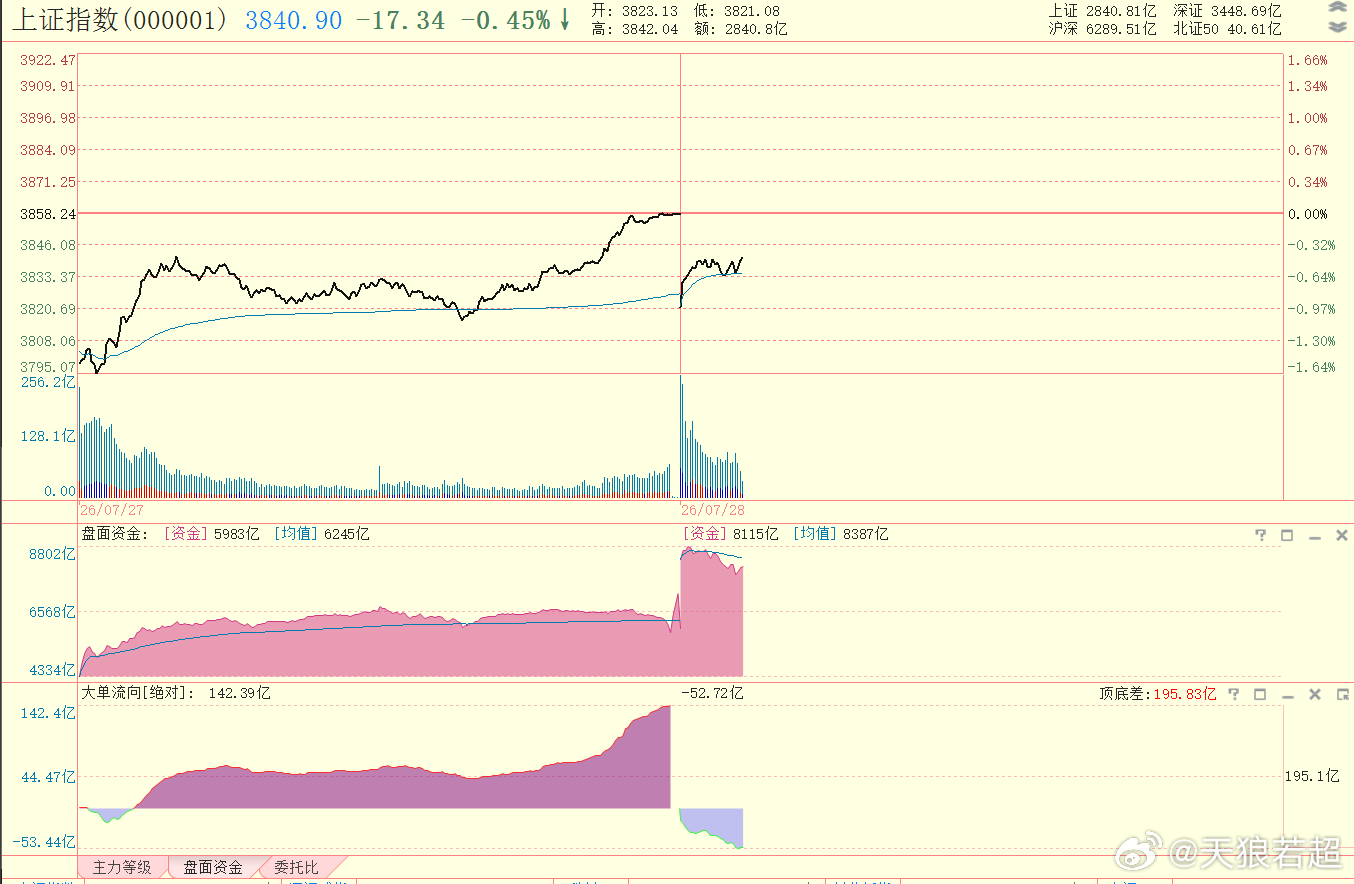Viewport: 1354px width, 884px height.
Task: Click the 6568亿 funds axis label
Action: point(52,612)
